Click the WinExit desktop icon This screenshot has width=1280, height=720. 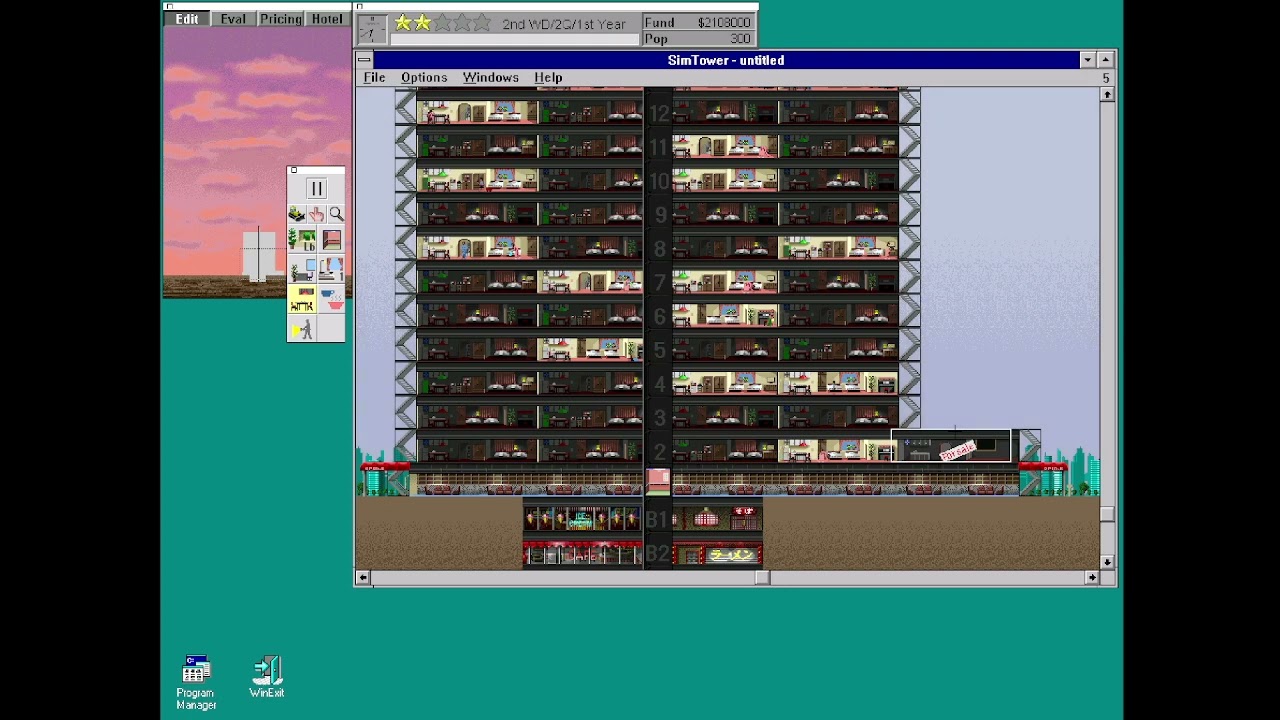267,677
